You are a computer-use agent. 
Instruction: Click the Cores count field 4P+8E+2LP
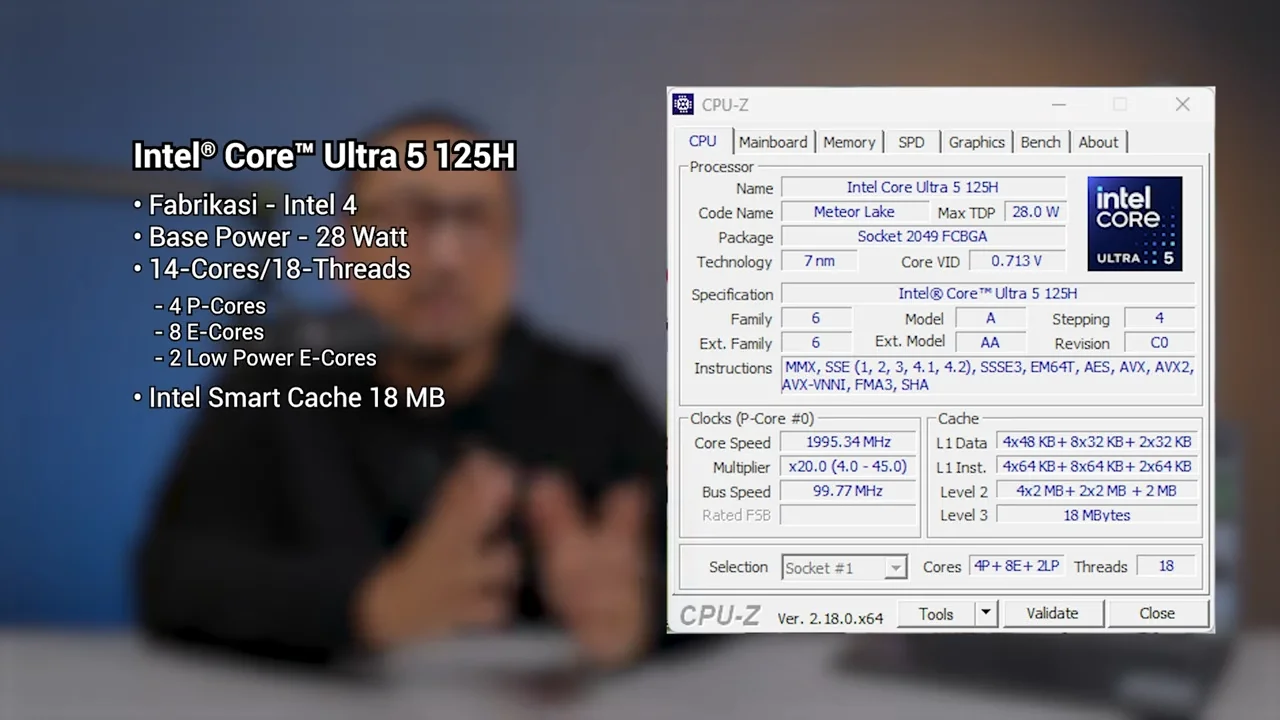tap(1016, 566)
